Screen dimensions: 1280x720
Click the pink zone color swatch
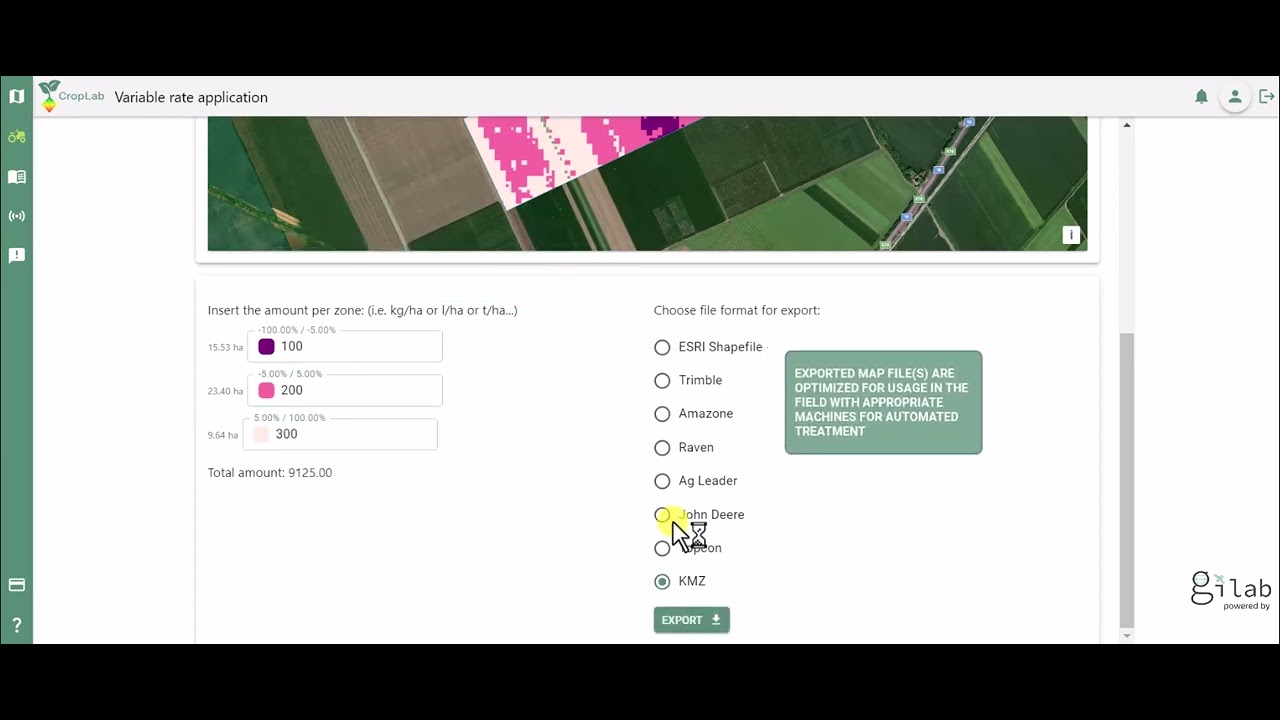coord(266,390)
